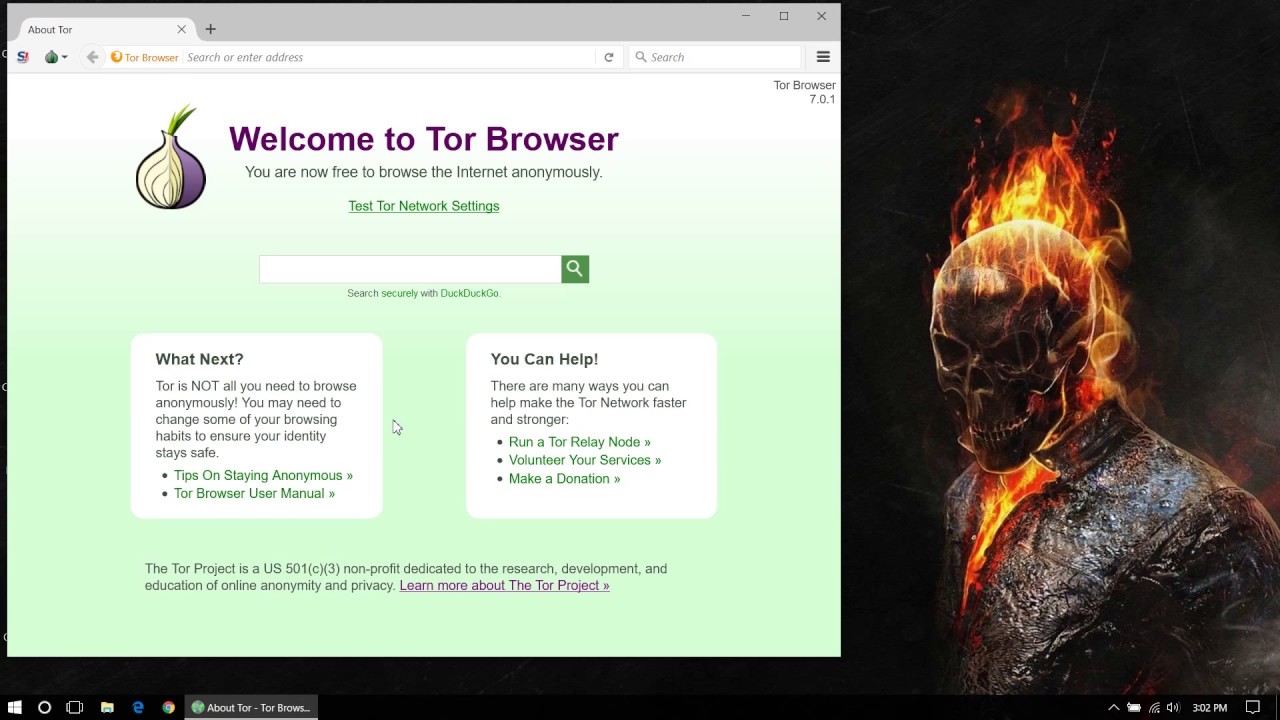Launch Google Chrome from taskbar
The height and width of the screenshot is (720, 1280).
point(169,707)
